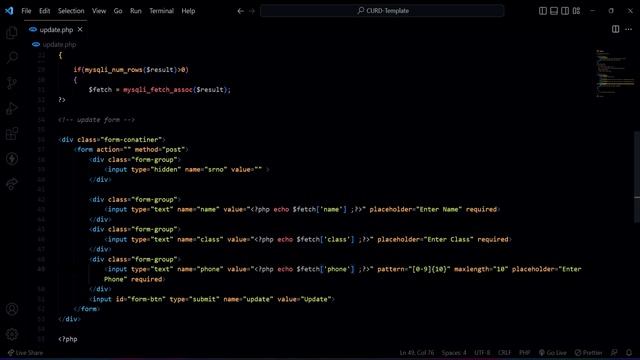Change indentation via Spaces: 4

point(454,353)
